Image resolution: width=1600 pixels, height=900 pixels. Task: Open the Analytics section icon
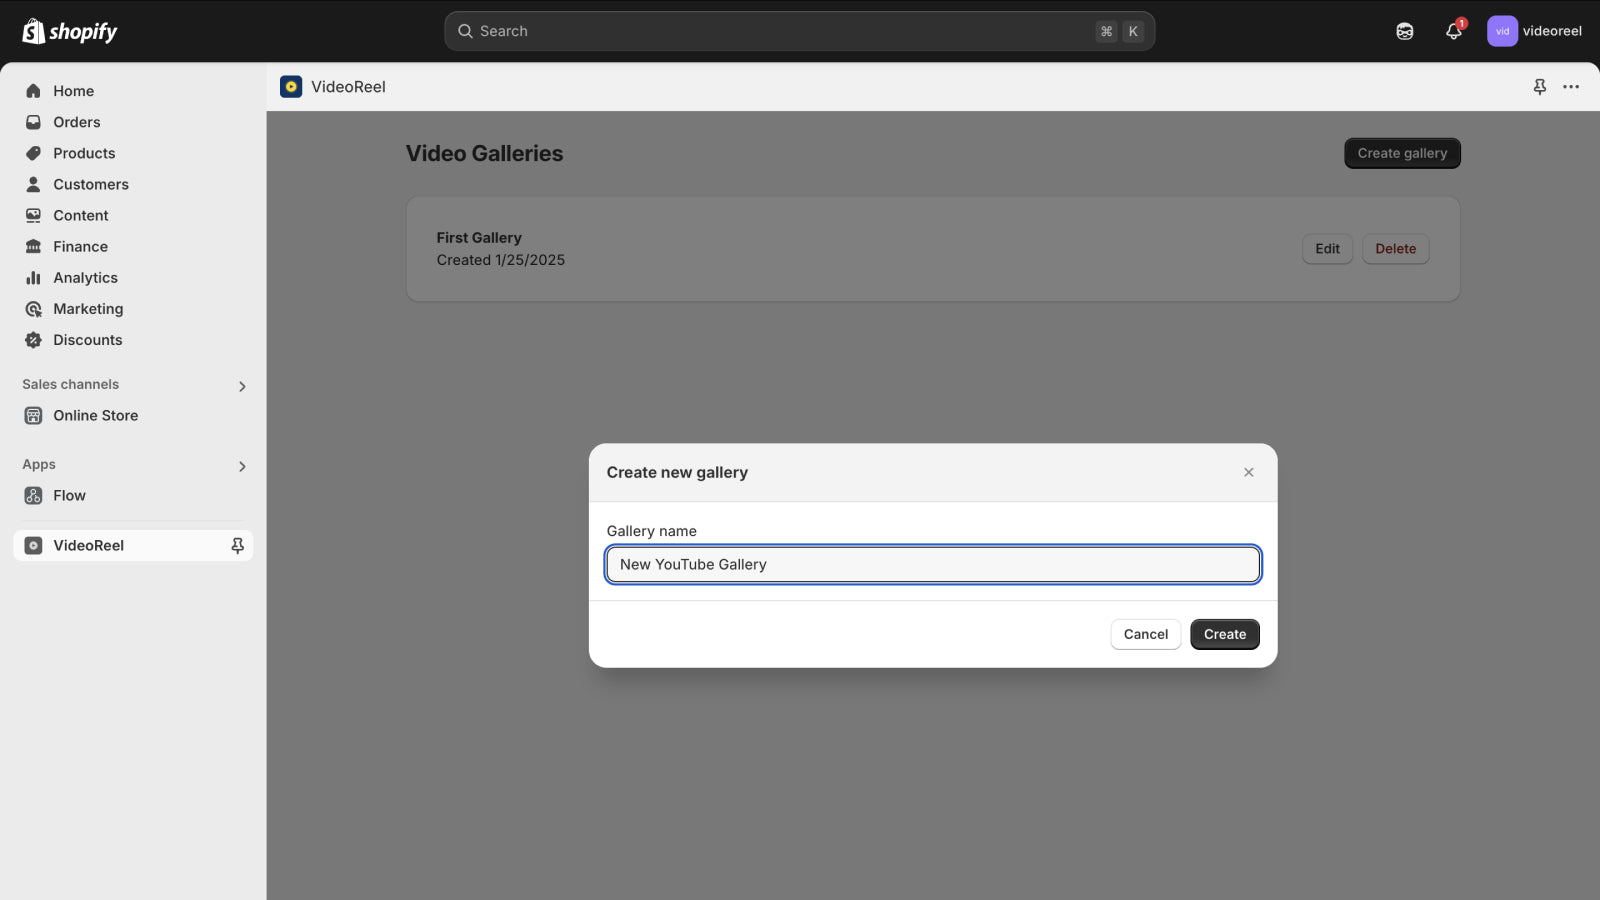(33, 277)
